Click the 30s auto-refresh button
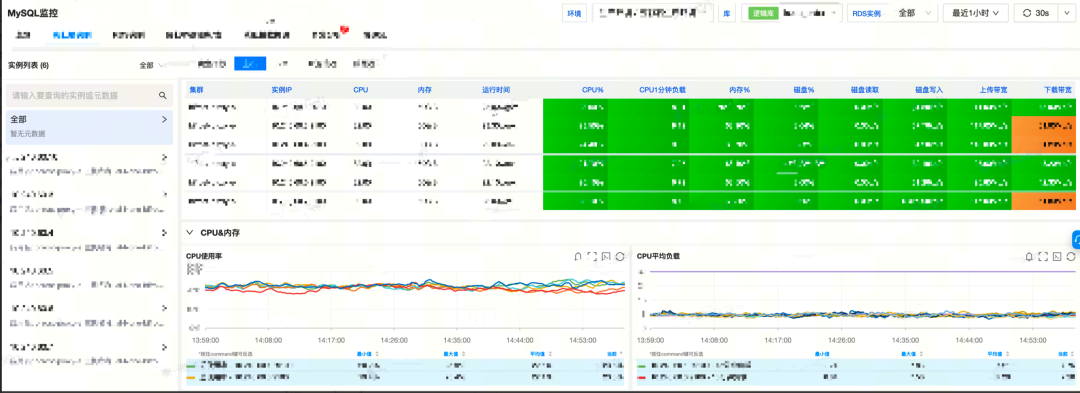 pyautogui.click(x=1036, y=12)
